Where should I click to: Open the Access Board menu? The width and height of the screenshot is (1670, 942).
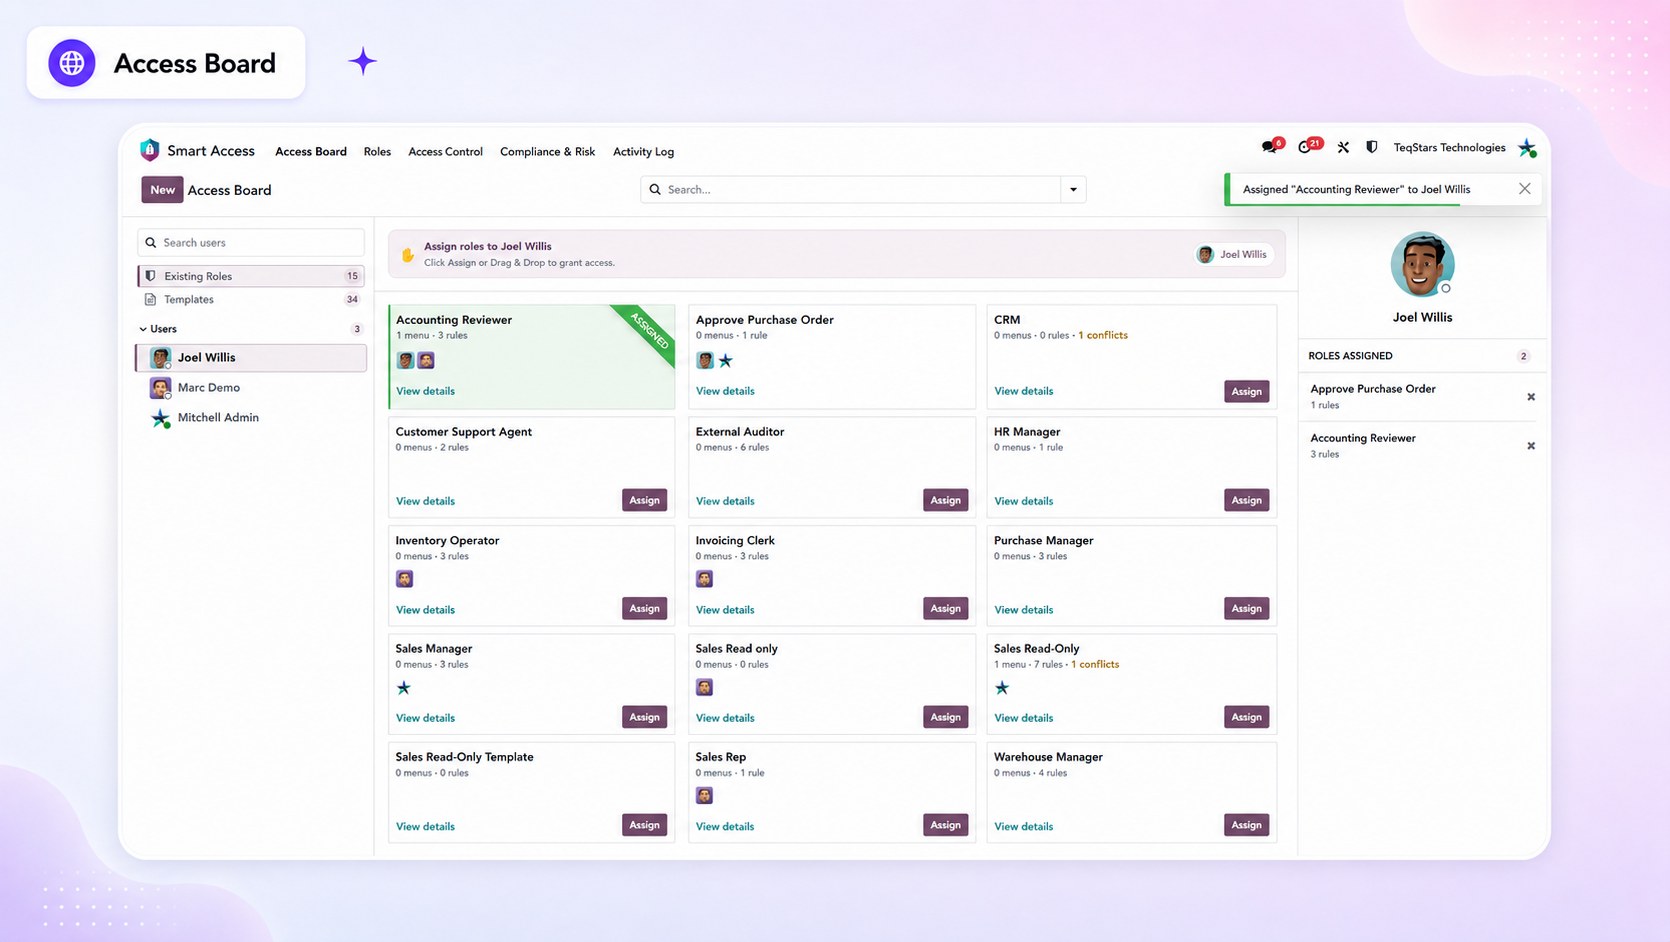pyautogui.click(x=311, y=152)
